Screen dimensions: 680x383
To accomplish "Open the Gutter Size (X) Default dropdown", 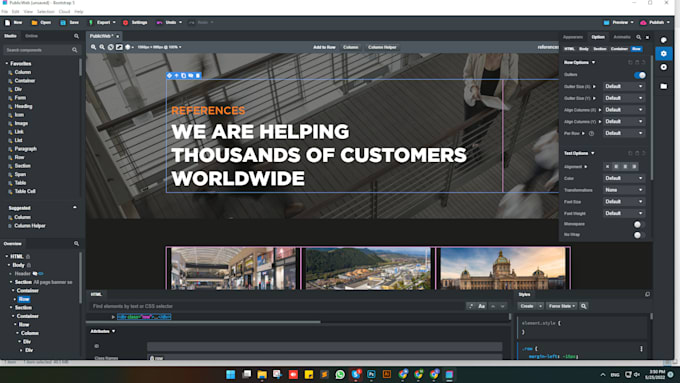I will [624, 86].
